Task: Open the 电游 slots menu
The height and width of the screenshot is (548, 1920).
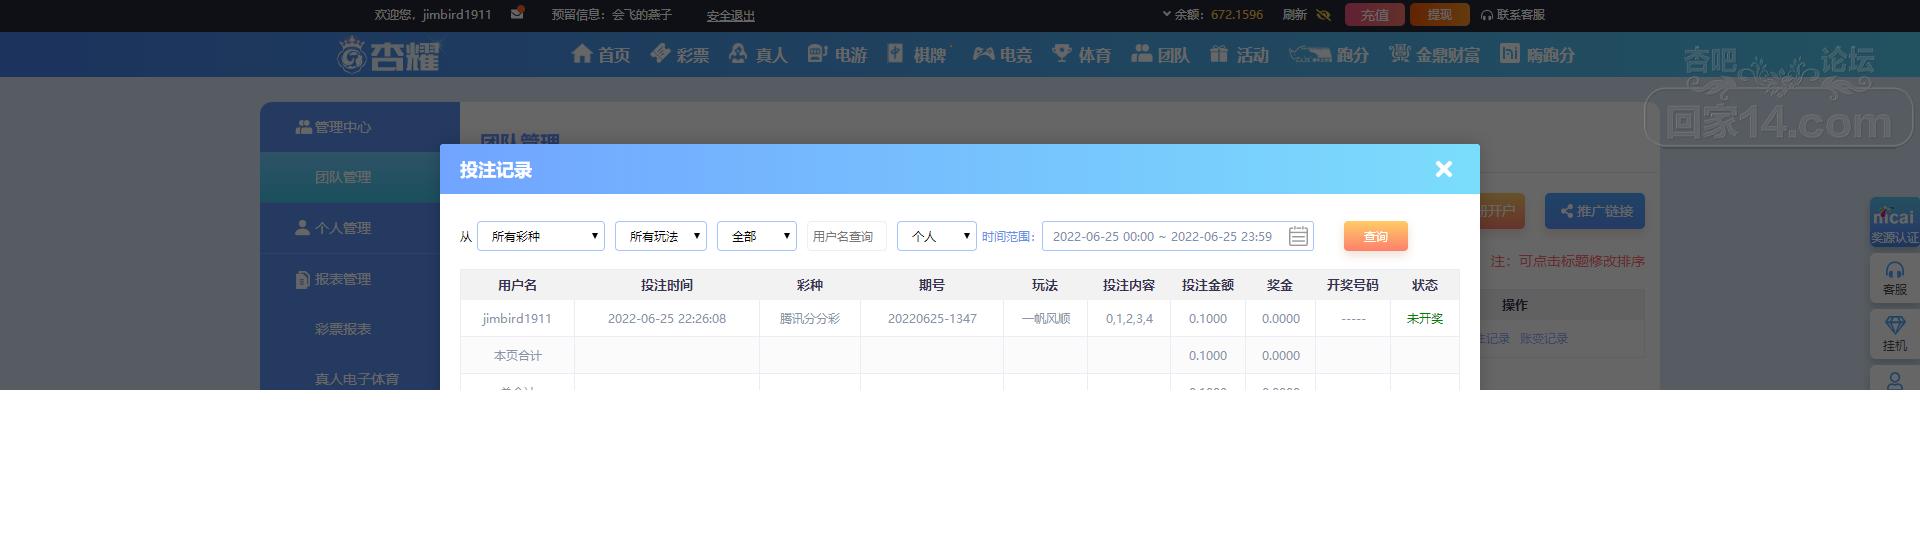Action: pos(837,54)
